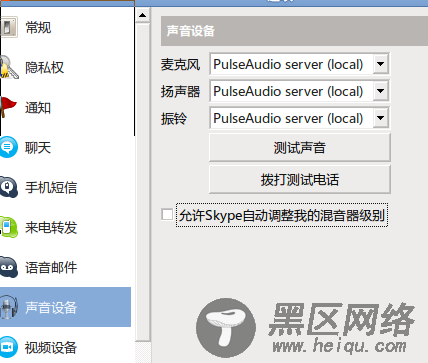Click the 麦克风 label

(x=180, y=65)
